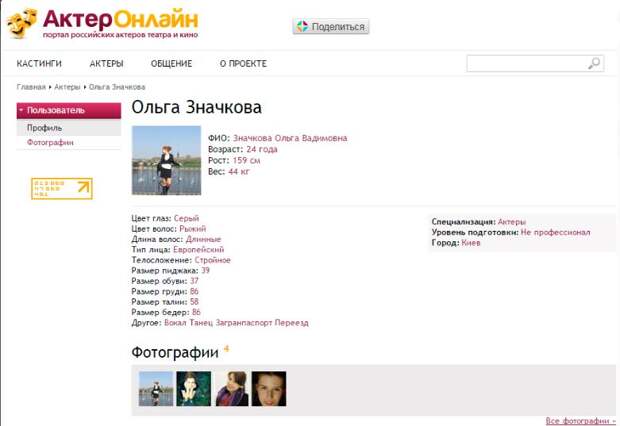The image size is (620, 426).
Task: Navigate to Главная in the breadcrumb
Action: (x=31, y=87)
